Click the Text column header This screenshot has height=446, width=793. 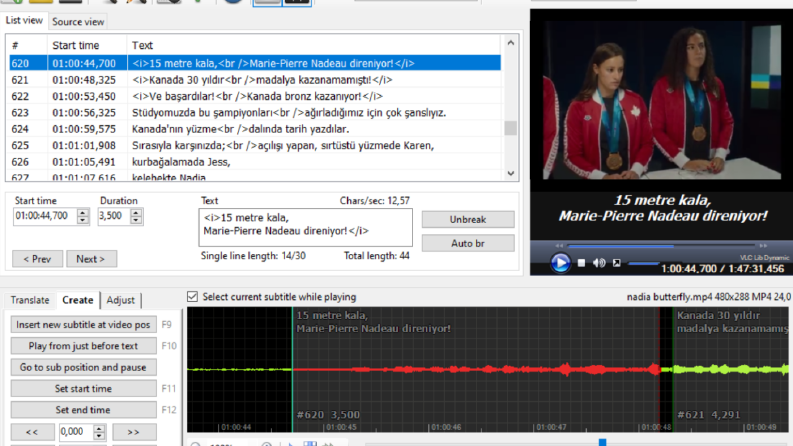coord(314,45)
